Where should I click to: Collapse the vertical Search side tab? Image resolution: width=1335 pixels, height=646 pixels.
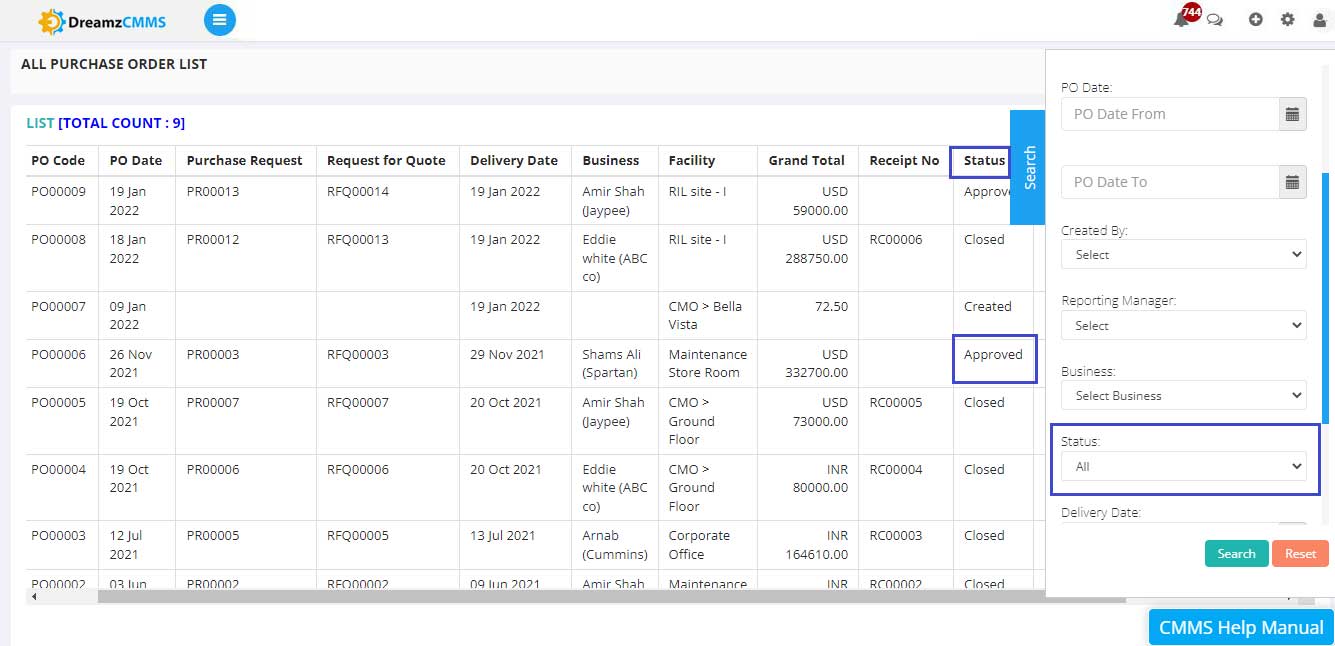[x=1028, y=168]
